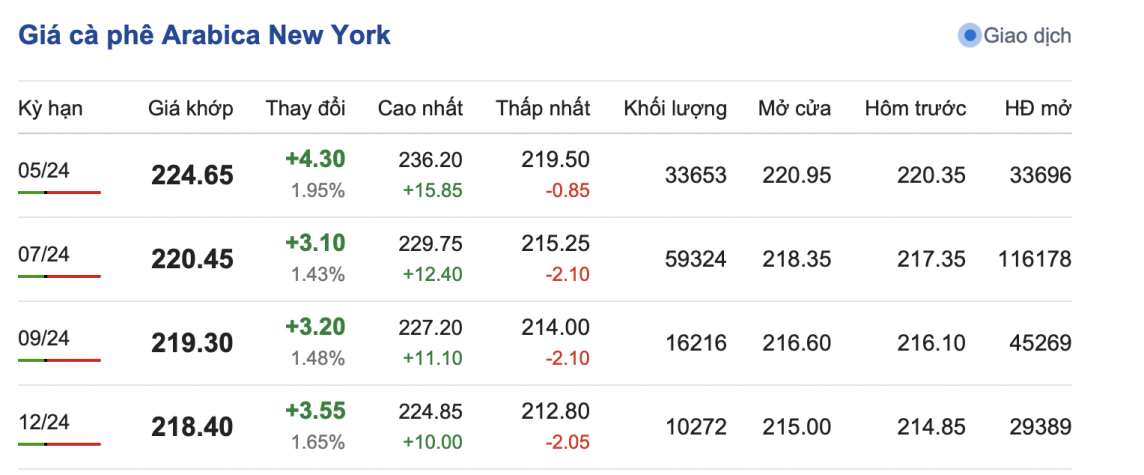Click the HĐ mở column header

click(1037, 108)
